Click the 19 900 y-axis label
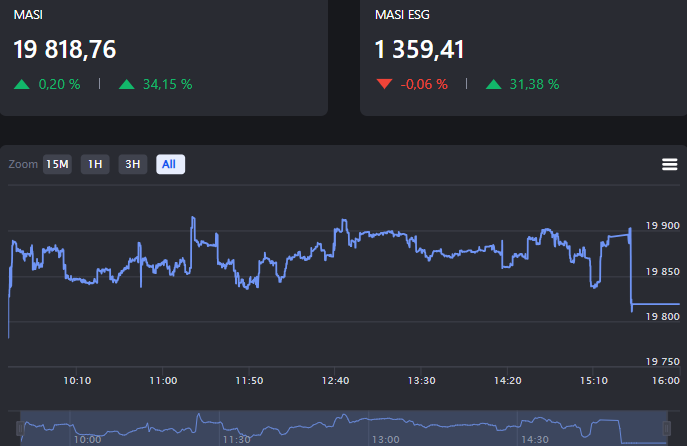This screenshot has height=446, width=687. click(664, 226)
